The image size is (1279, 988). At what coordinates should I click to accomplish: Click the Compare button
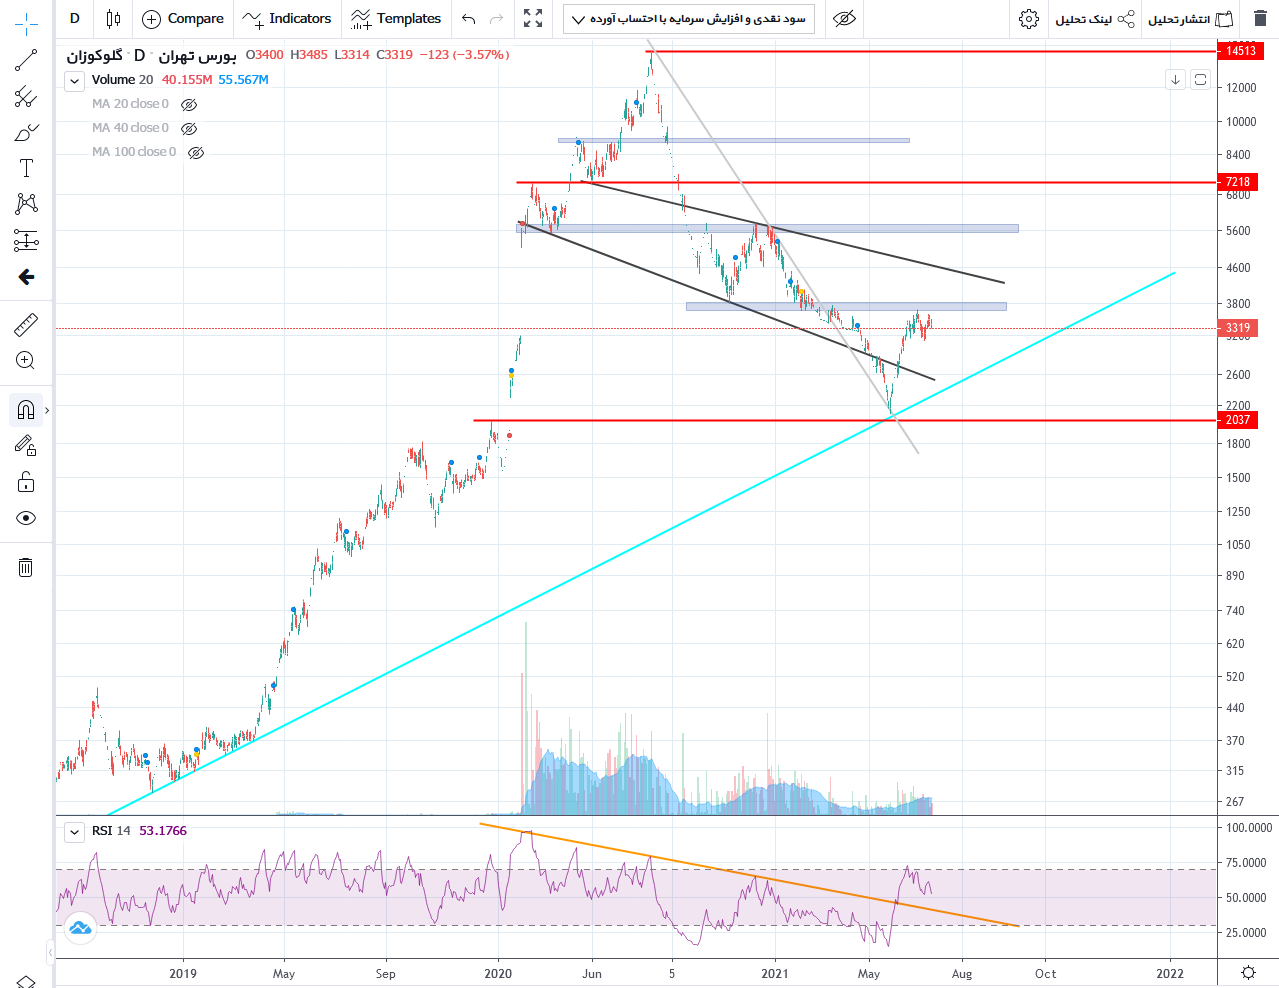pos(183,19)
